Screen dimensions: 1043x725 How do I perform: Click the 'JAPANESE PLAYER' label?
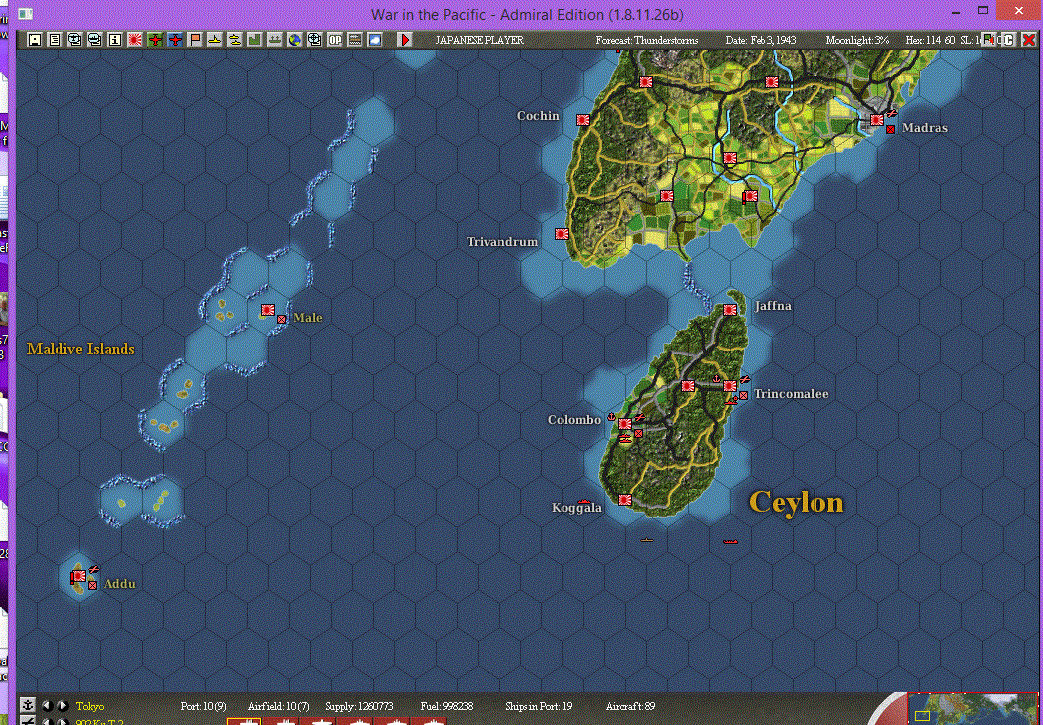[x=480, y=40]
